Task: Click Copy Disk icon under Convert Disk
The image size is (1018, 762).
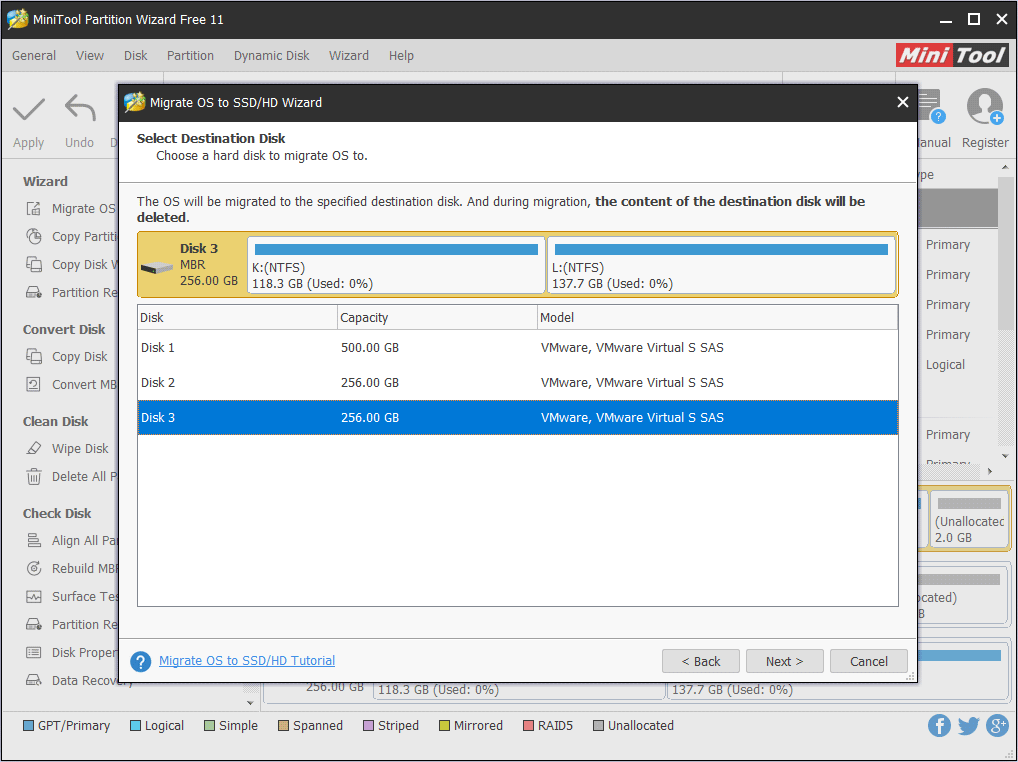Action: (x=34, y=356)
